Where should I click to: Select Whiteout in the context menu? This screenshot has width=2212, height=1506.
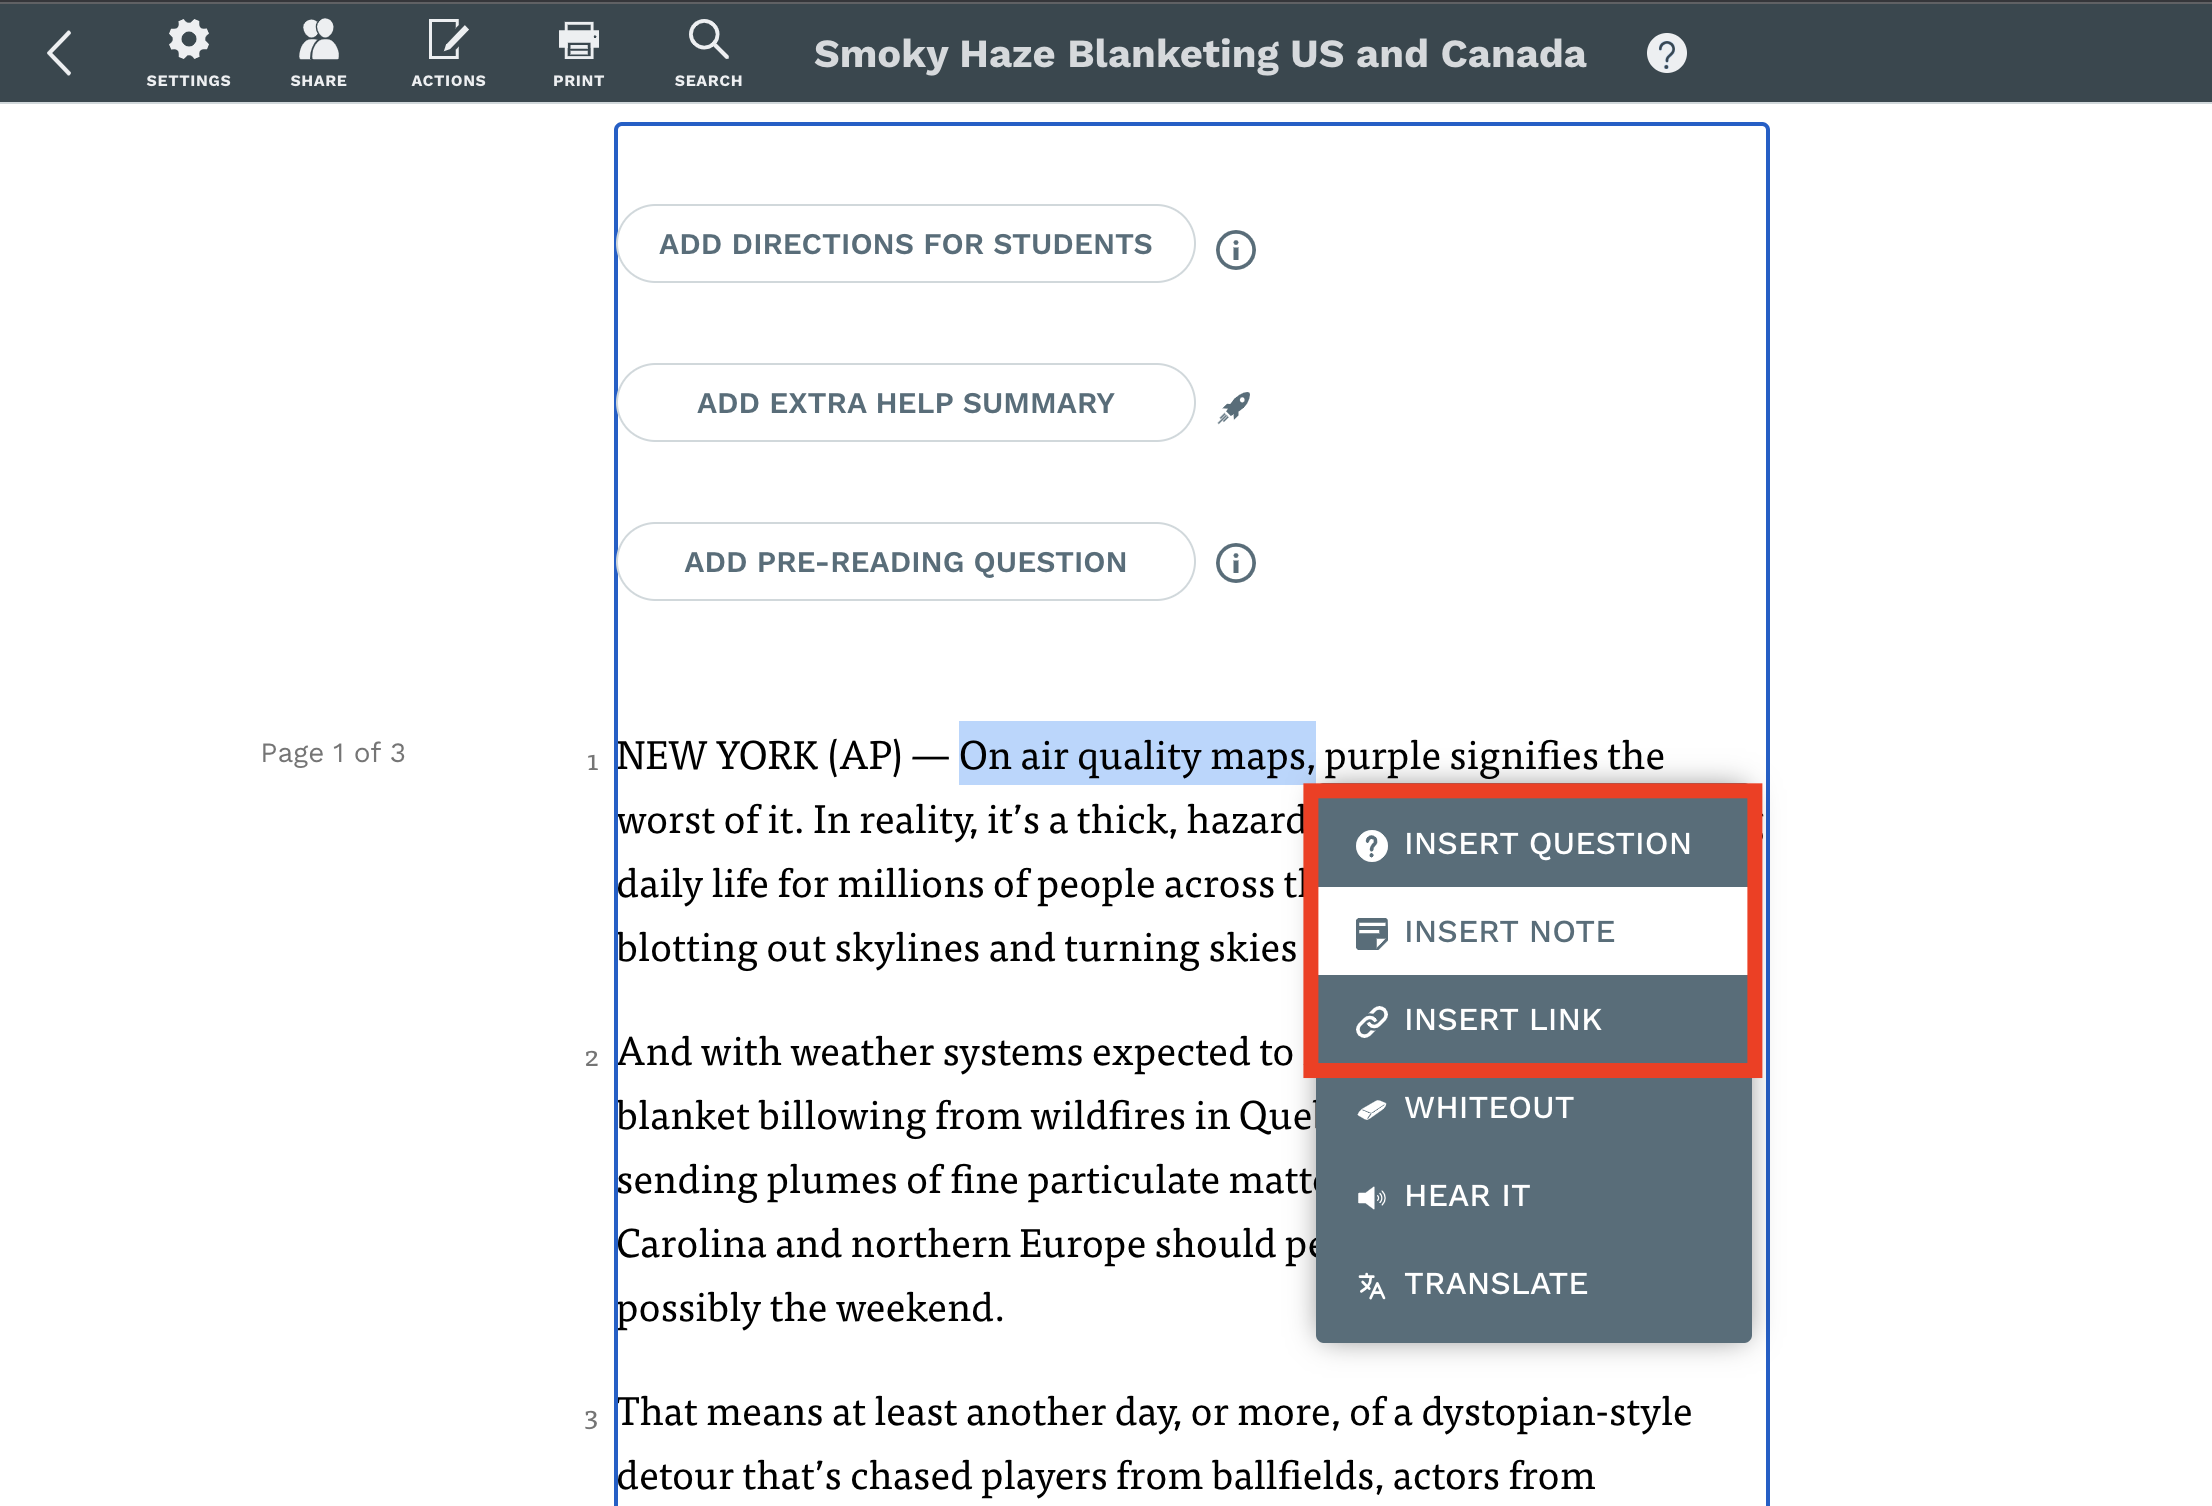click(x=1533, y=1108)
